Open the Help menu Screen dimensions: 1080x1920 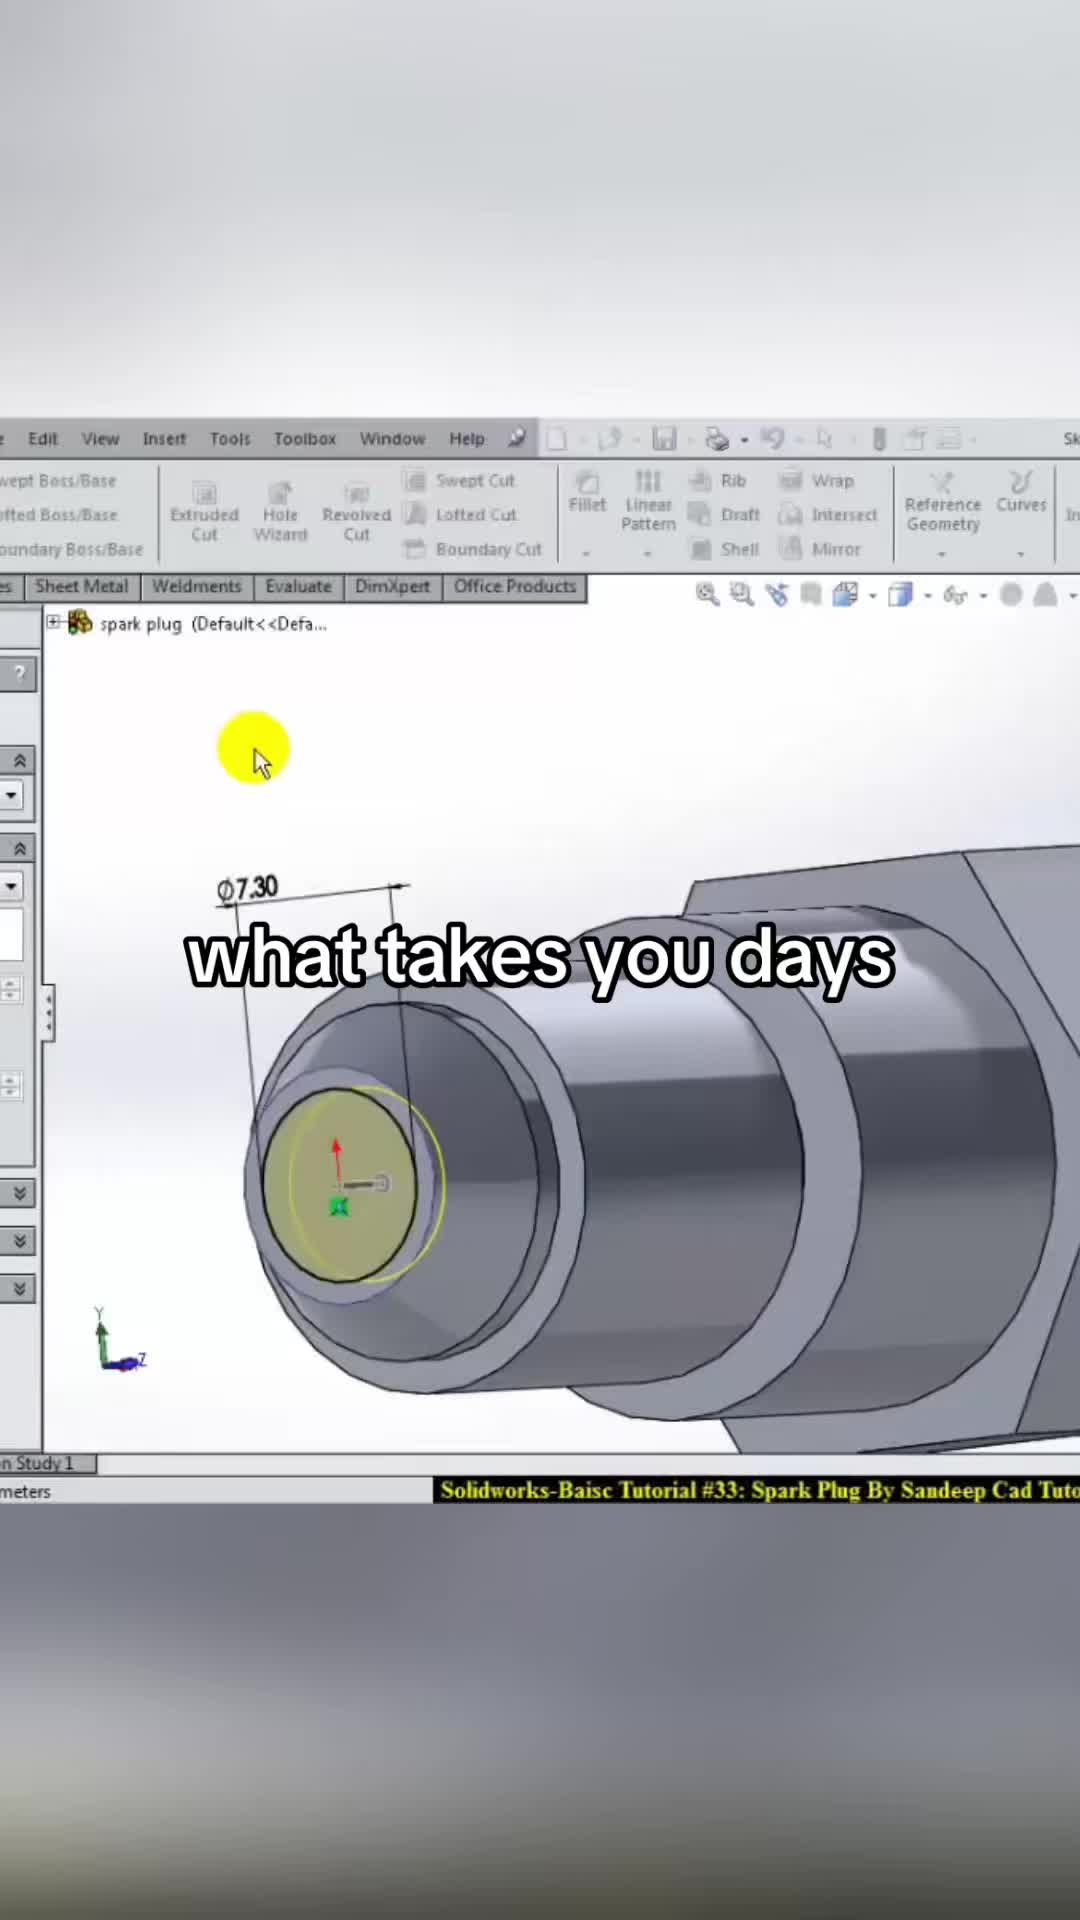[467, 439]
